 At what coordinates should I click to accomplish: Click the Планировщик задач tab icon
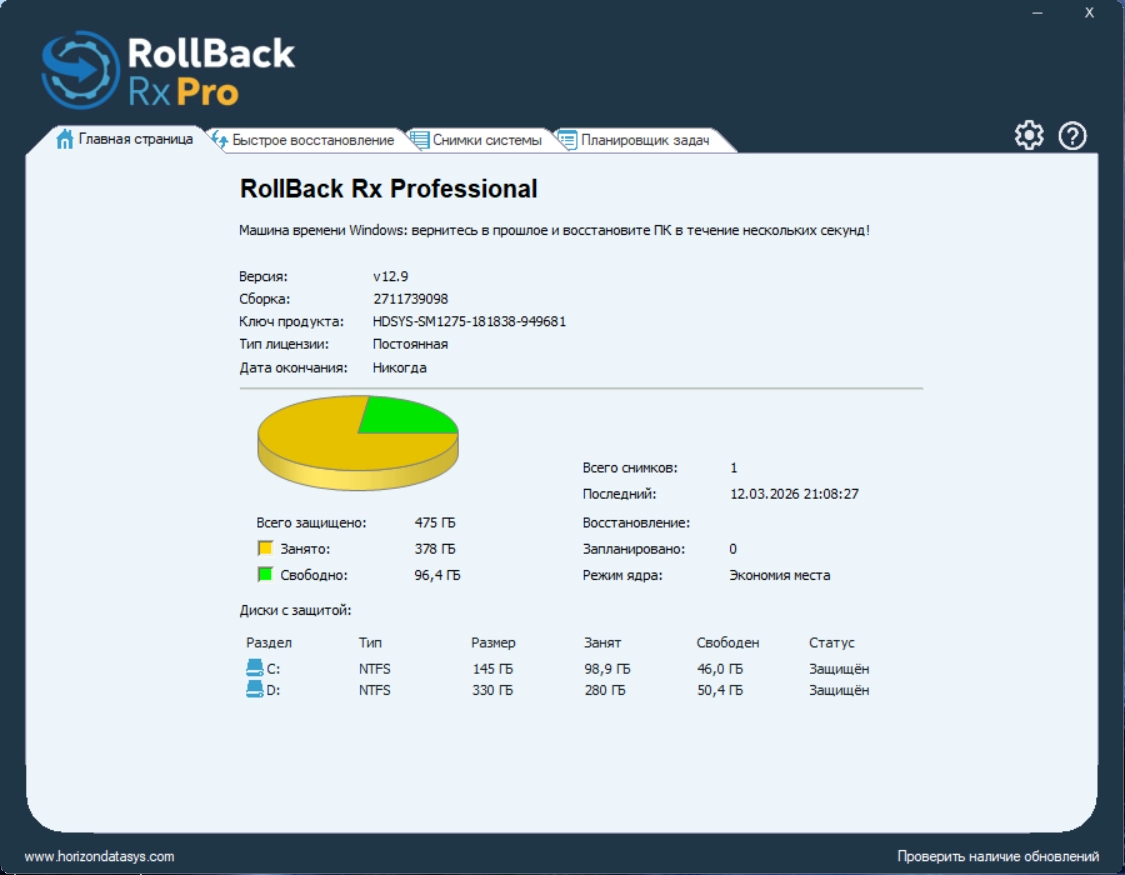coord(568,140)
